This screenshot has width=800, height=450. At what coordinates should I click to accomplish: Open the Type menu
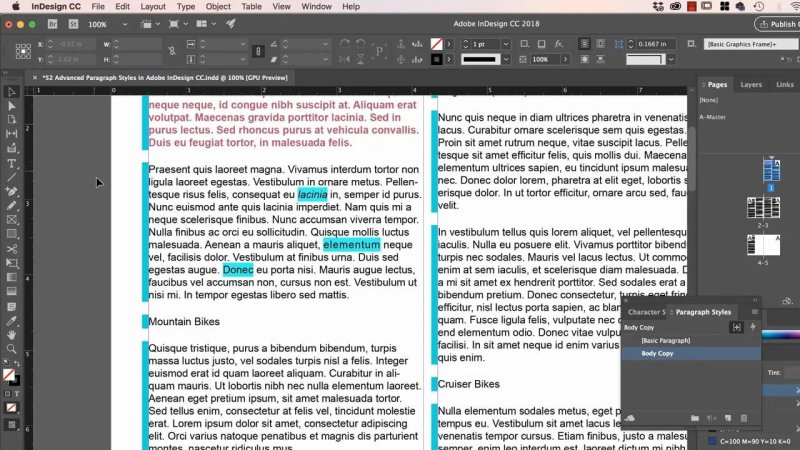(x=186, y=7)
